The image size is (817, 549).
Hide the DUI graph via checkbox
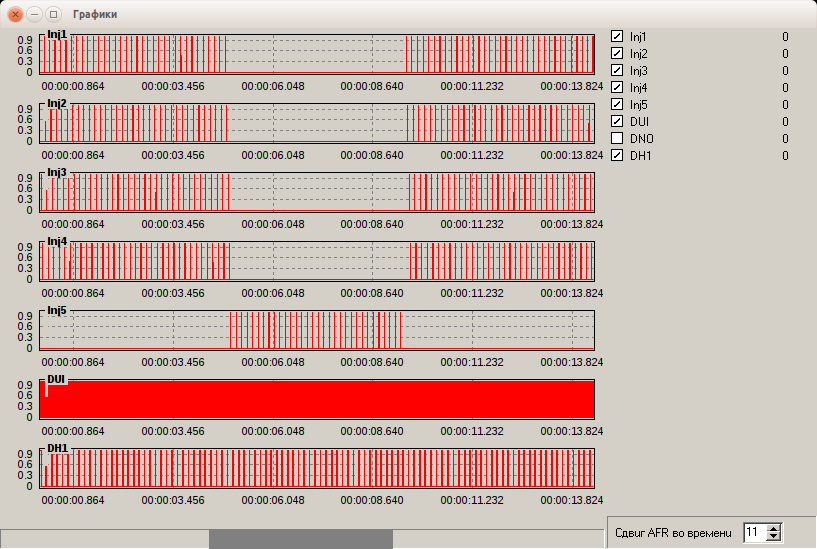(x=617, y=121)
